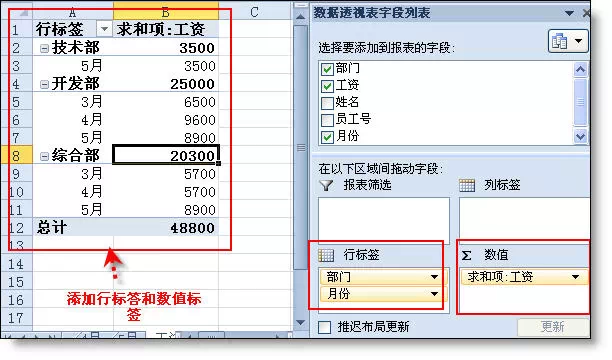Collapse the 技术部 group
This screenshot has height=360, width=612.
tap(44, 48)
